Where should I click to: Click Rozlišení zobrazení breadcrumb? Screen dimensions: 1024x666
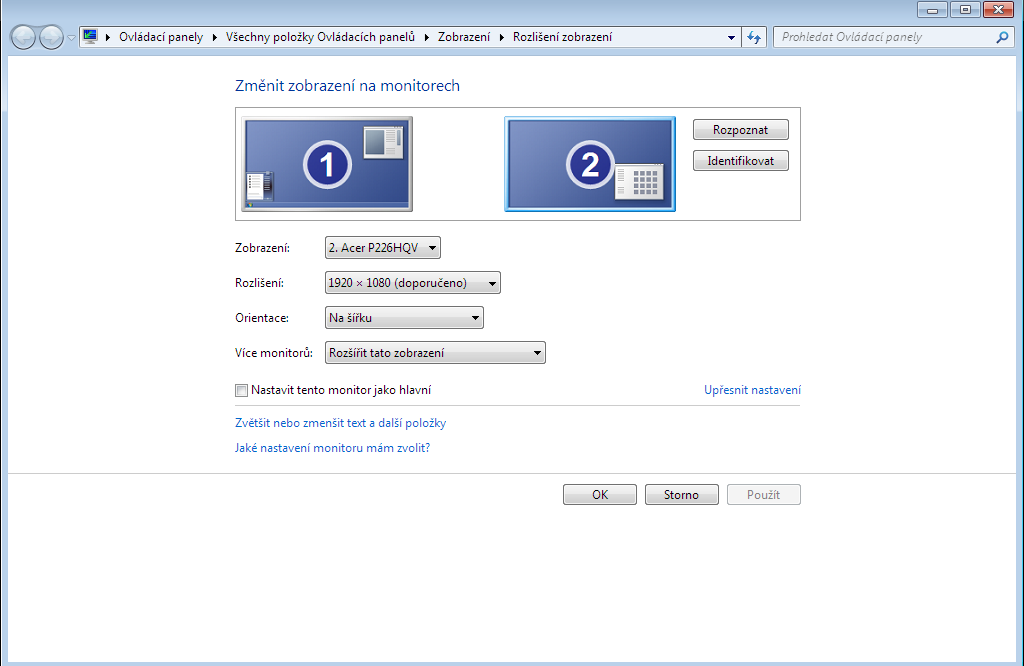562,37
